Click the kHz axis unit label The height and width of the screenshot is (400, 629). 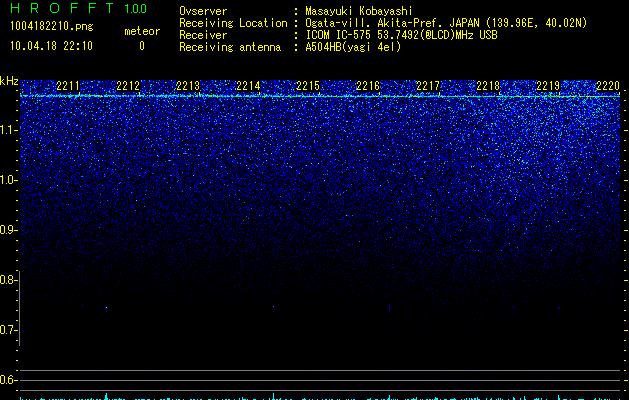(x=9, y=81)
